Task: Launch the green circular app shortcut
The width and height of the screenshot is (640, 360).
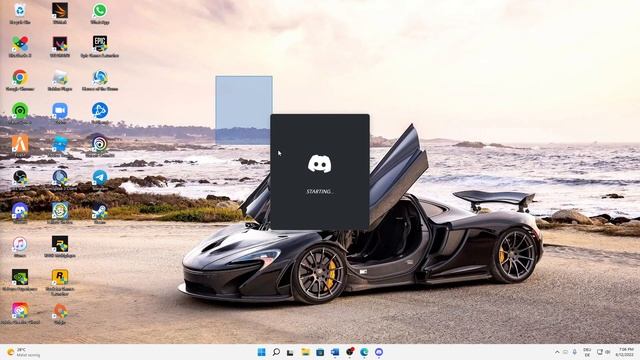Action: point(20,113)
